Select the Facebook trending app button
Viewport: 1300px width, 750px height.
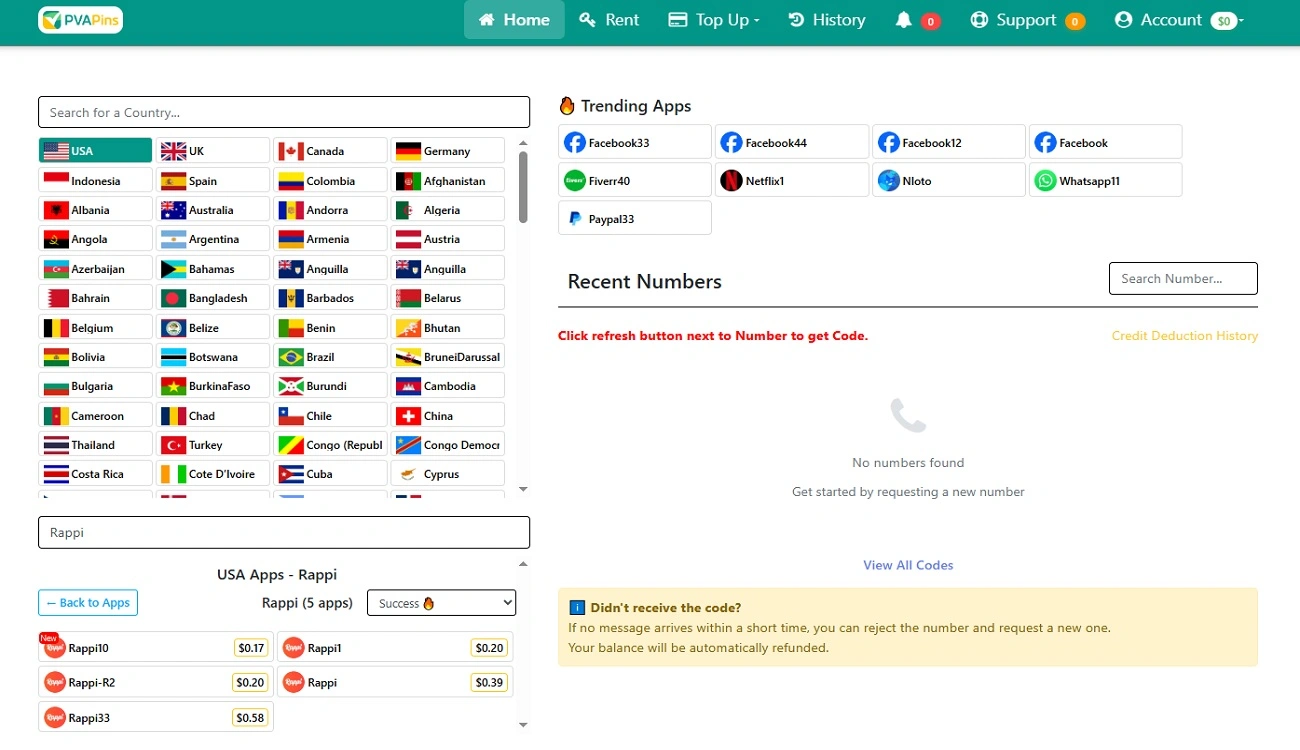[1105, 143]
